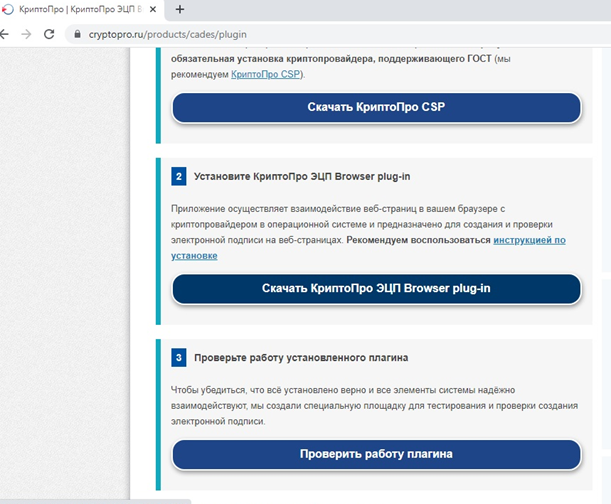Open the КриптоПро CSP hyperlink
The image size is (611, 504).
coord(267,74)
